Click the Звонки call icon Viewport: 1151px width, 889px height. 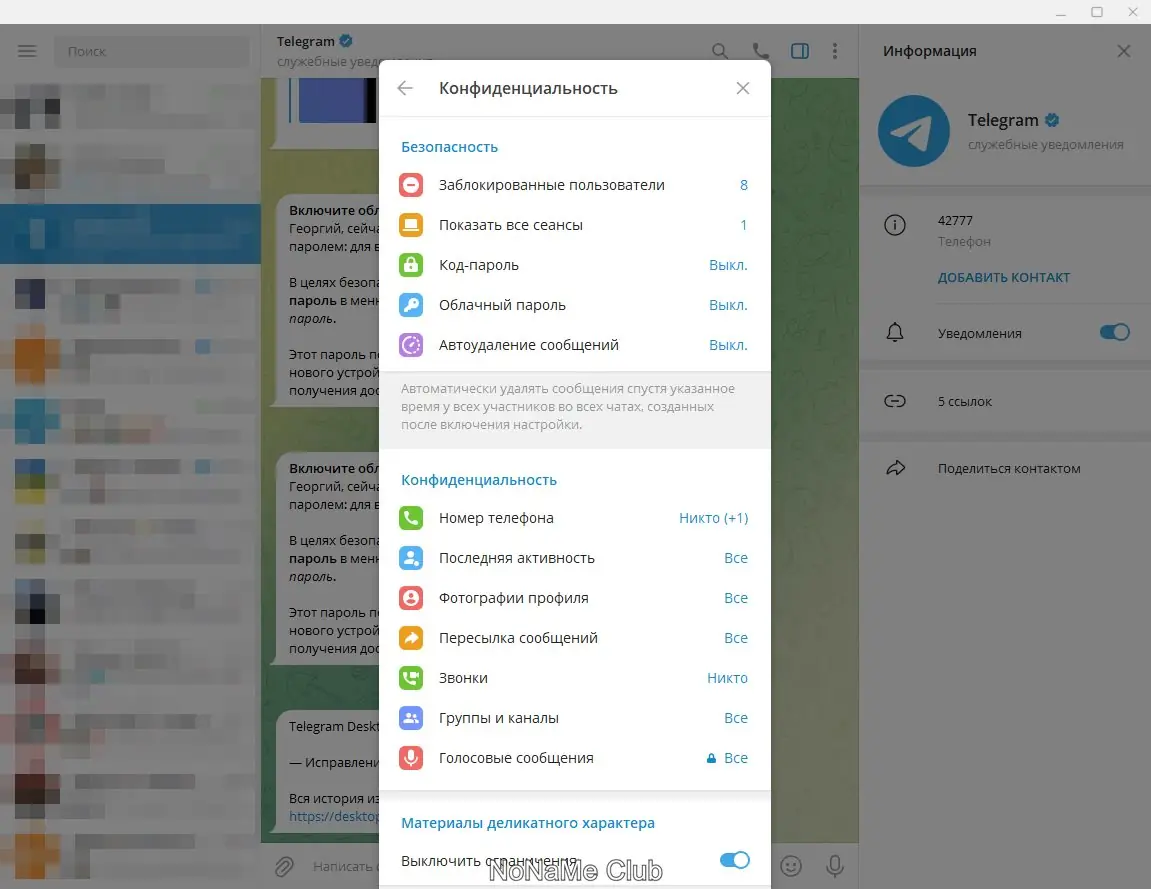(411, 678)
